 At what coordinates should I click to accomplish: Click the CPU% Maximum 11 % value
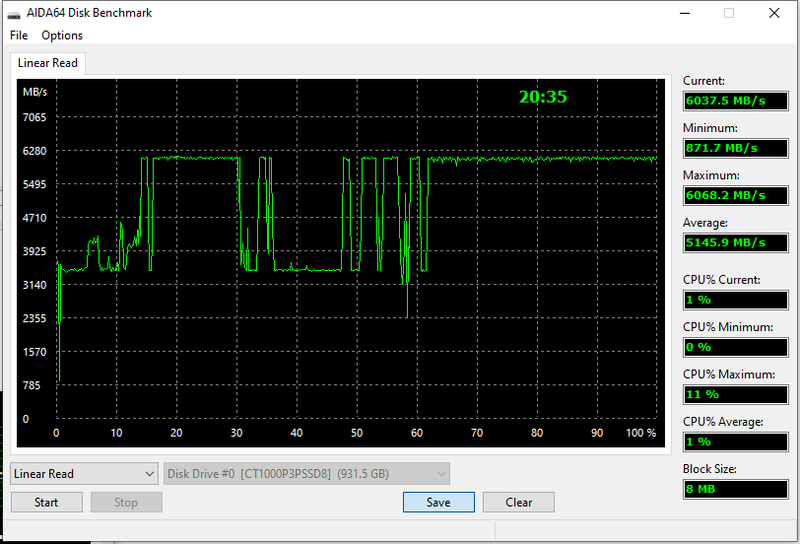tap(736, 394)
